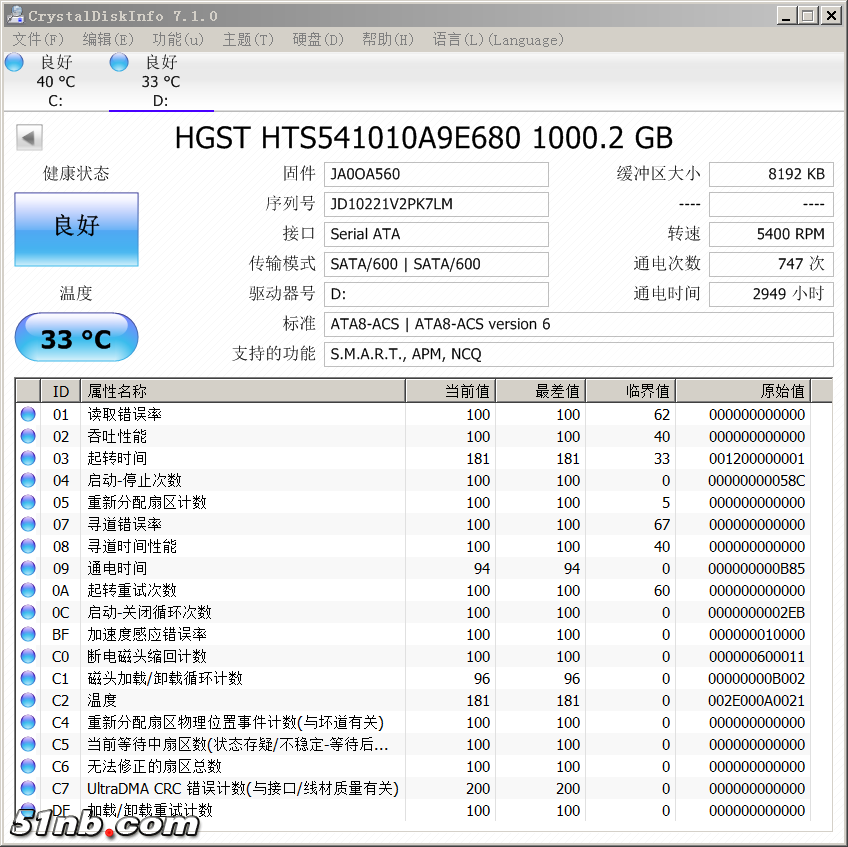The height and width of the screenshot is (847, 848).
Task: Open the 功能(u) menu
Action: [x=177, y=40]
